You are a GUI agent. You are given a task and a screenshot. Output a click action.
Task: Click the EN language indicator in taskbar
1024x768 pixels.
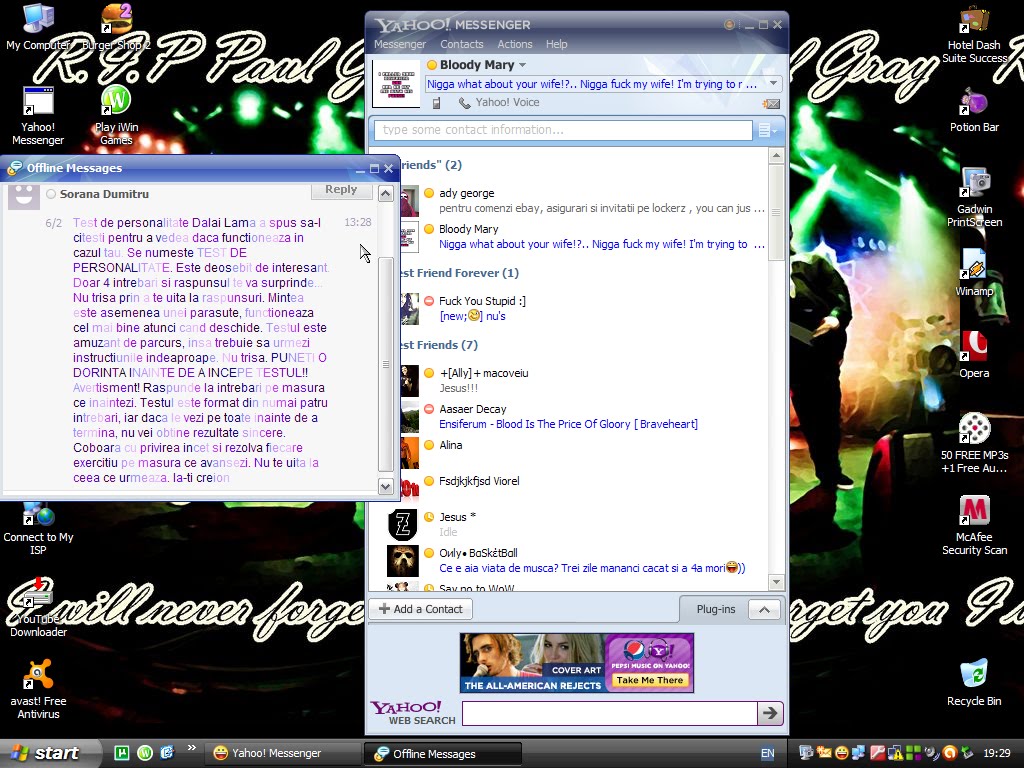(768, 754)
